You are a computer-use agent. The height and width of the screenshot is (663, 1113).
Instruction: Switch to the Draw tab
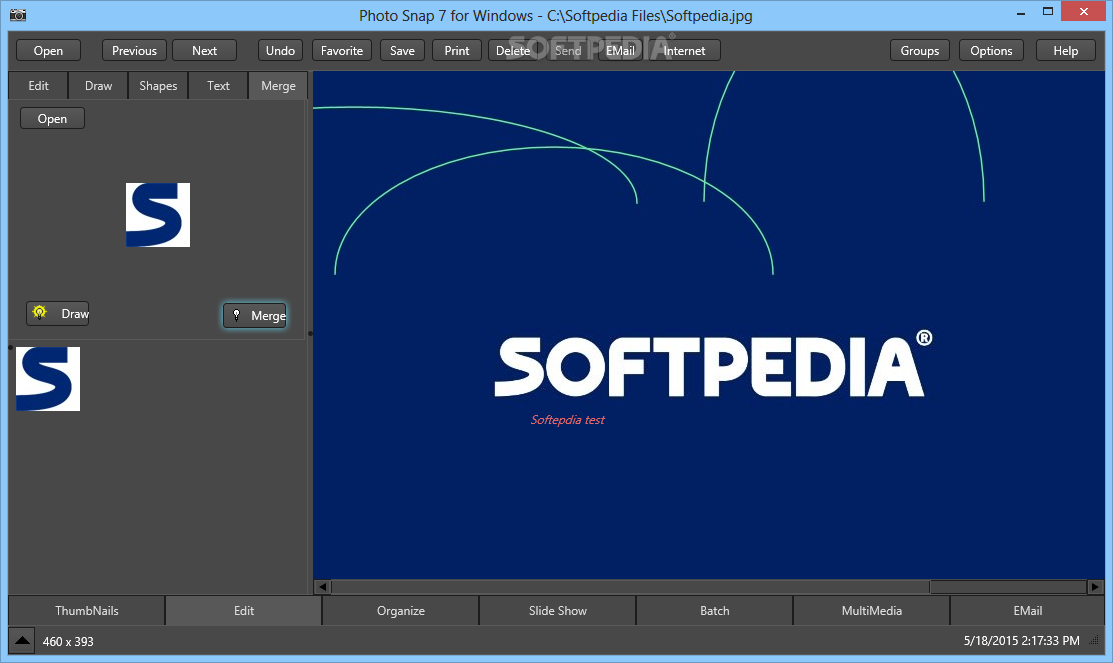click(98, 85)
